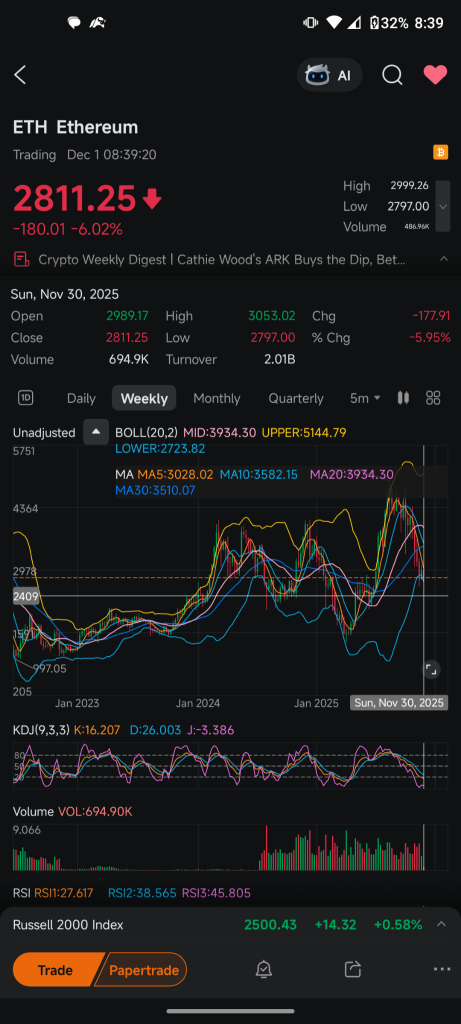Tap the orange Bitcoin badge icon

pyautogui.click(x=441, y=153)
